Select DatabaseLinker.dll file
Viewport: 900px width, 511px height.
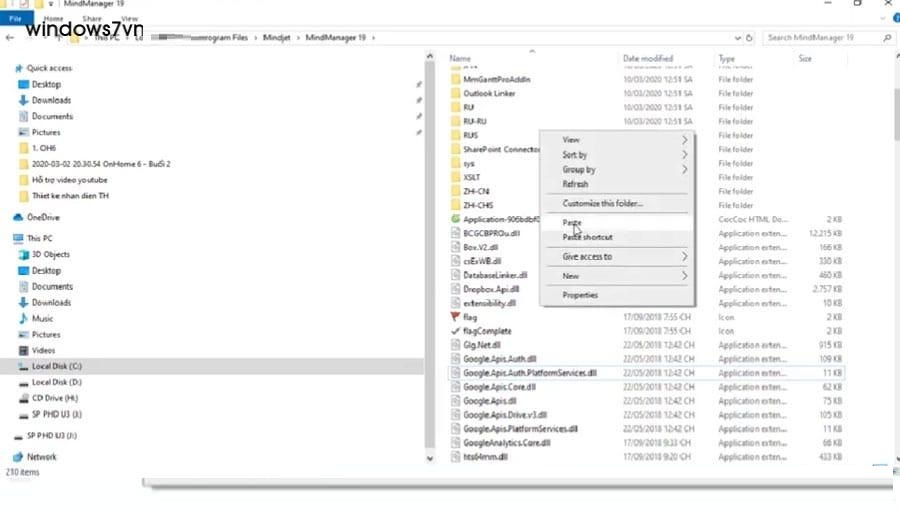[x=495, y=276]
